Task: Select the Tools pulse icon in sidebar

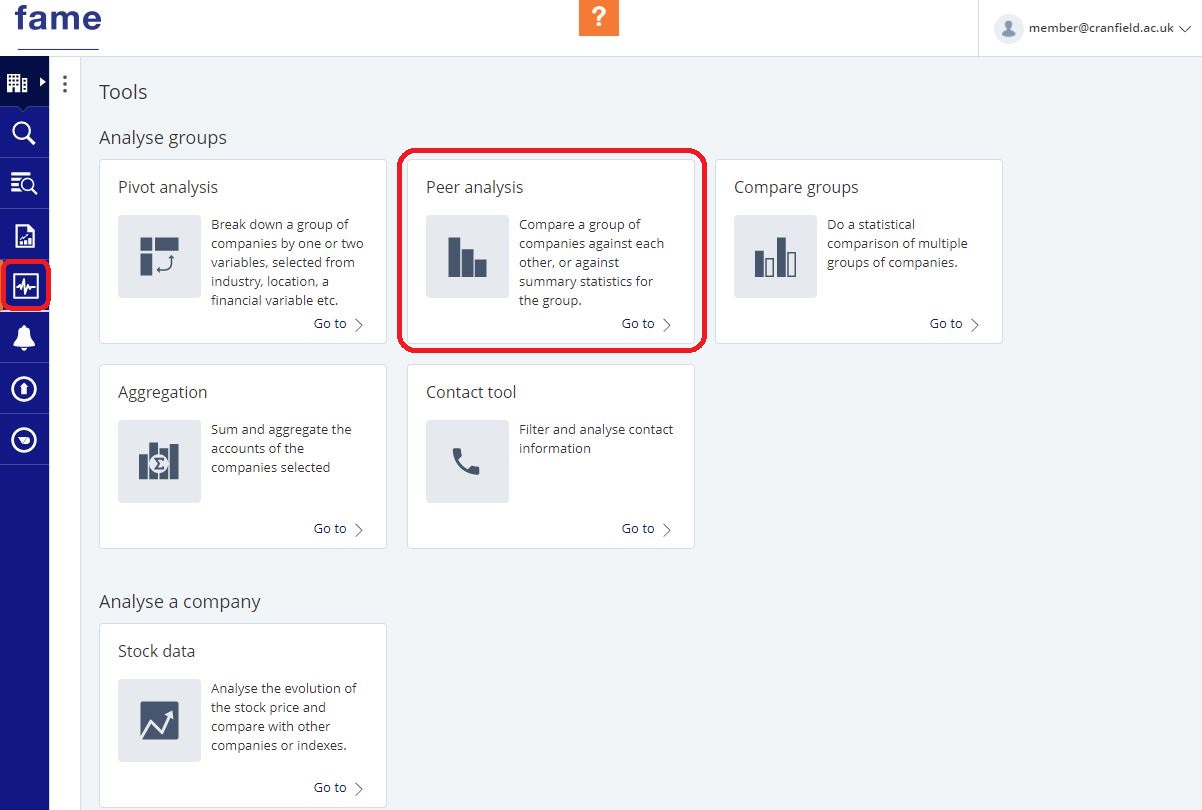Action: tap(24, 288)
